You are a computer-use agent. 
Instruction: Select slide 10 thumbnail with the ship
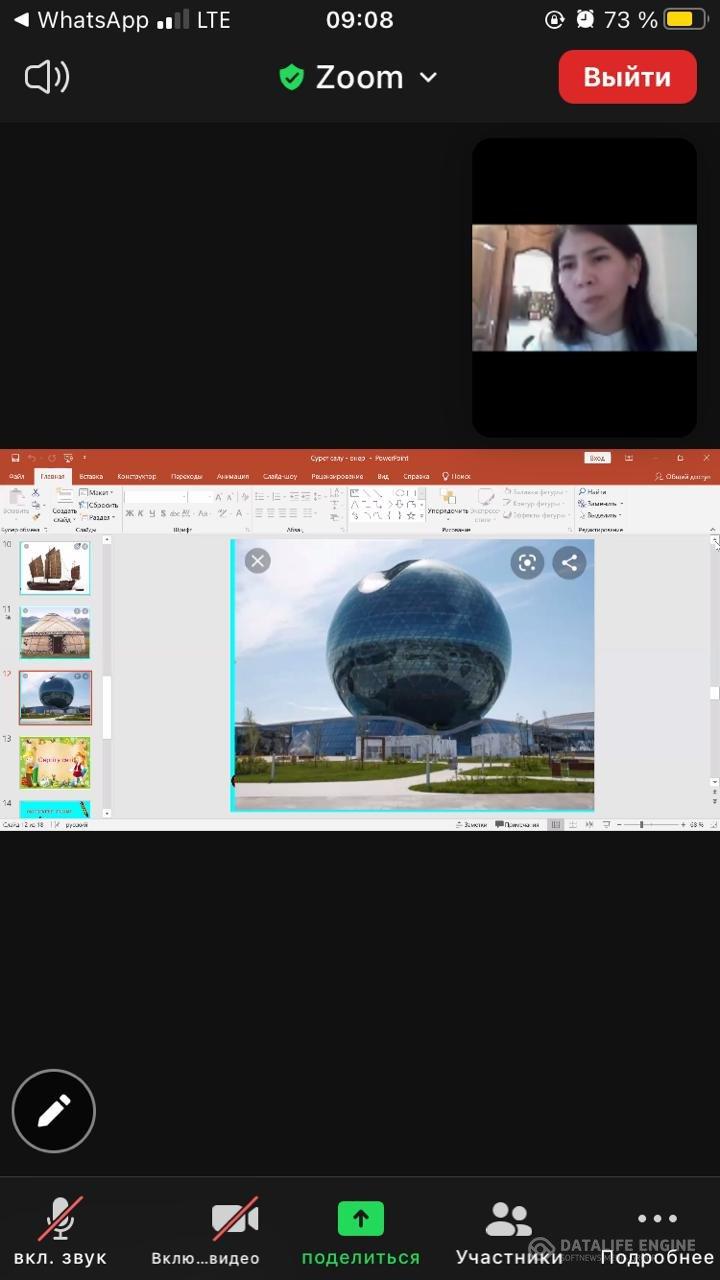(x=55, y=568)
